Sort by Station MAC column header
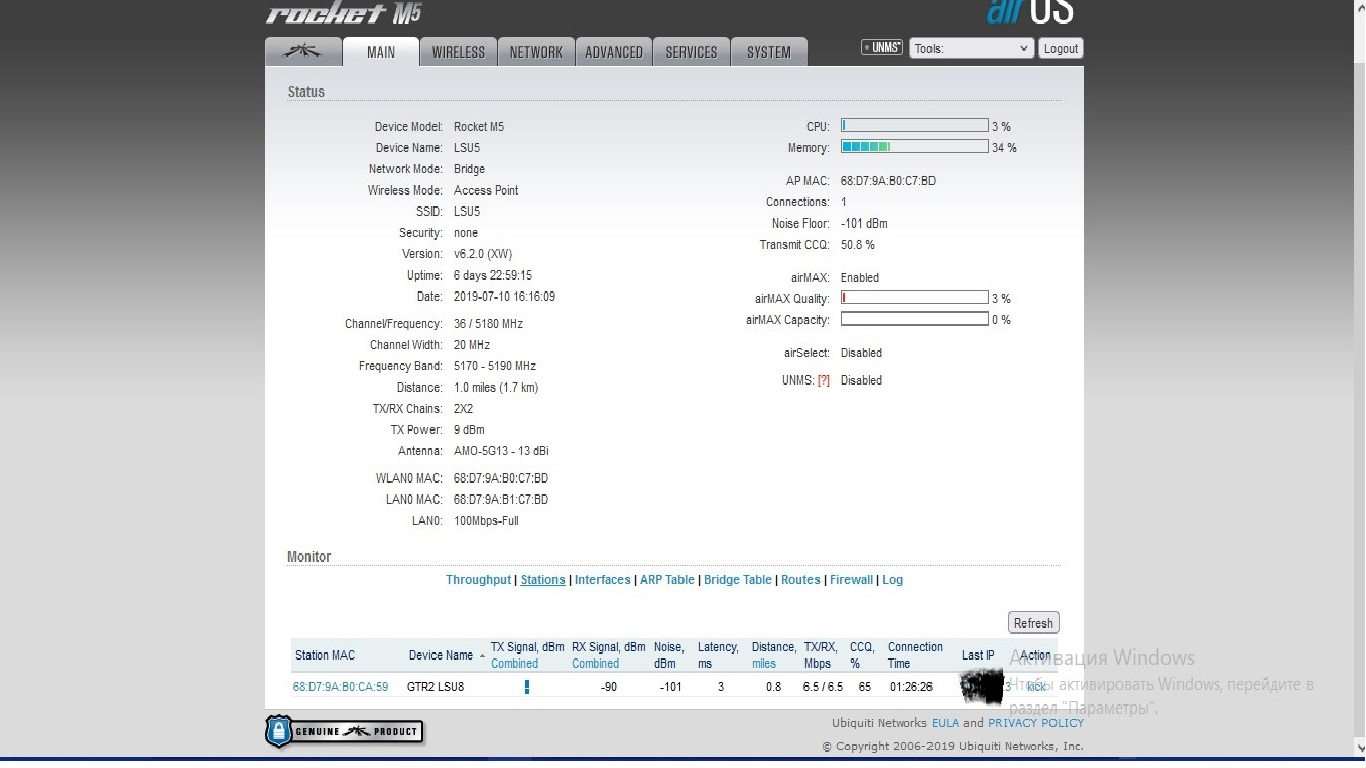 pyautogui.click(x=325, y=655)
